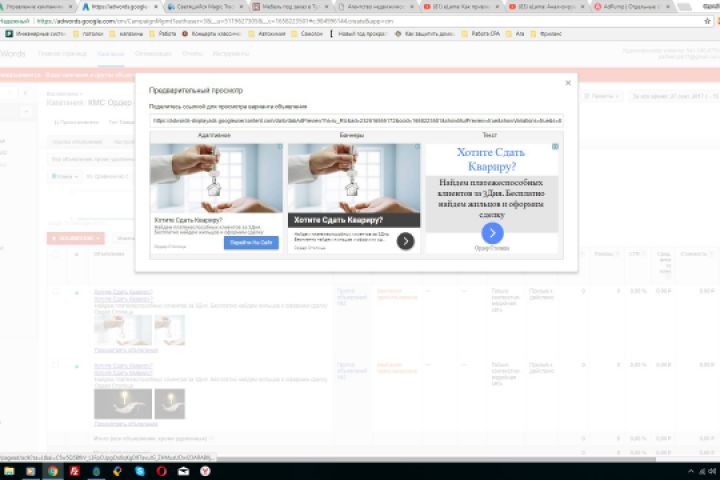Screen dimensions: 720x480
Task: Toggle the second ad row's checkbox
Action: pos(56,366)
